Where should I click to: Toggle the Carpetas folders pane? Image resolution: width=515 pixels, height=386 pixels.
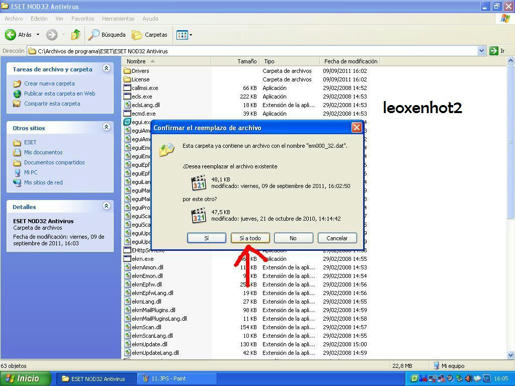149,35
